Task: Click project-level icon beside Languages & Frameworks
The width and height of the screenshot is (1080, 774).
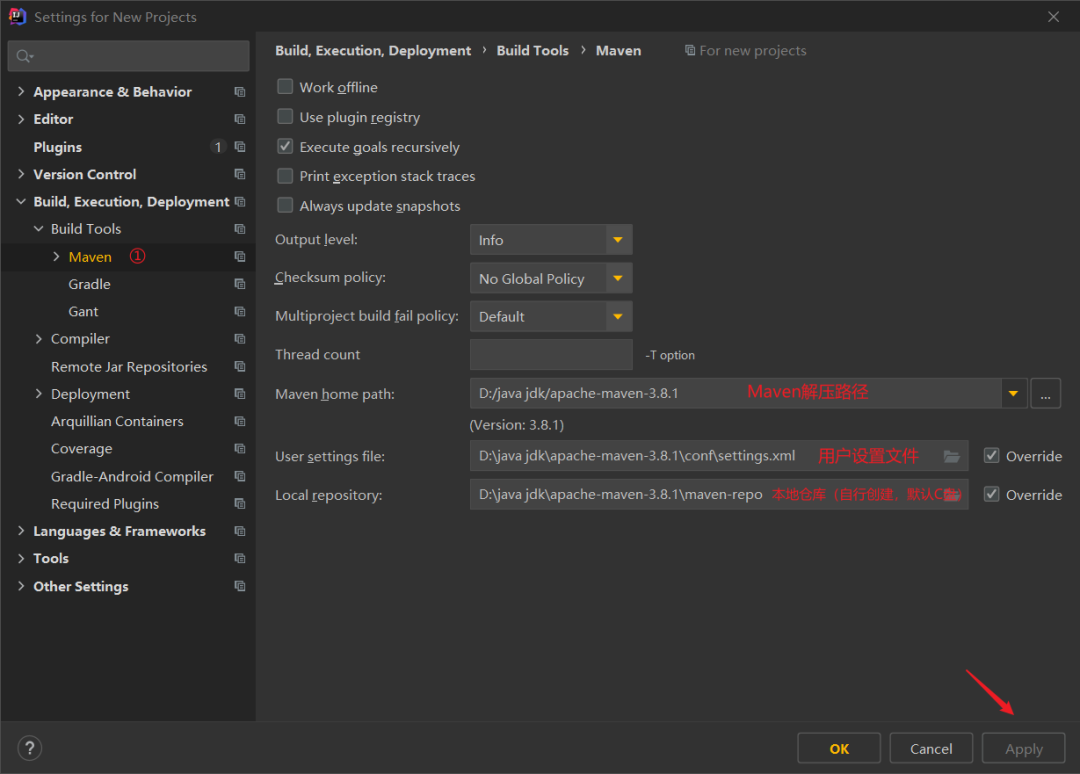Action: point(240,531)
